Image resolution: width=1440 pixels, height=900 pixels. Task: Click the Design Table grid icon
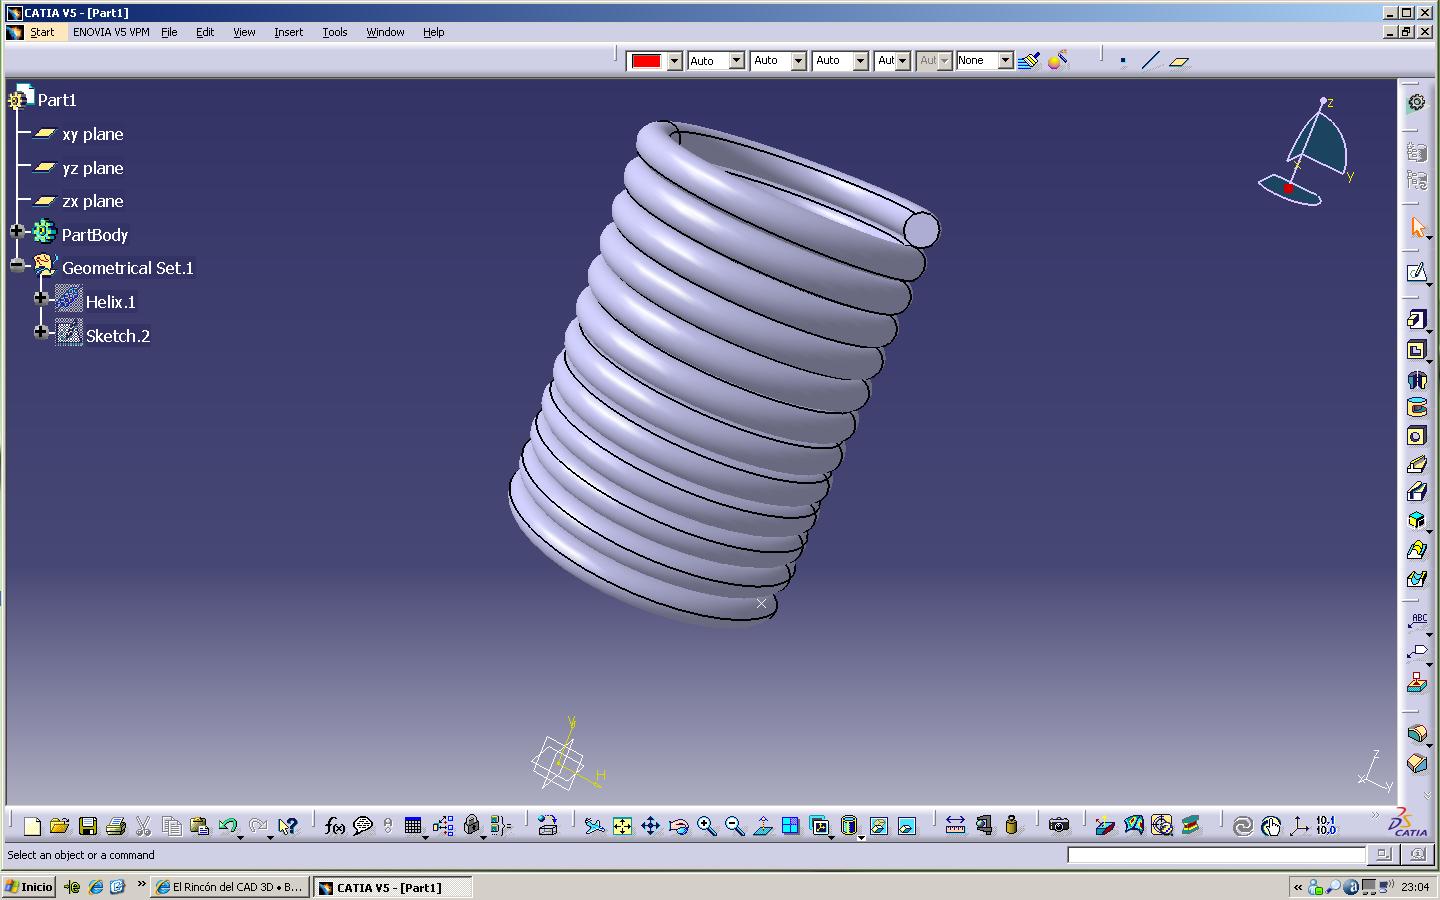point(413,826)
